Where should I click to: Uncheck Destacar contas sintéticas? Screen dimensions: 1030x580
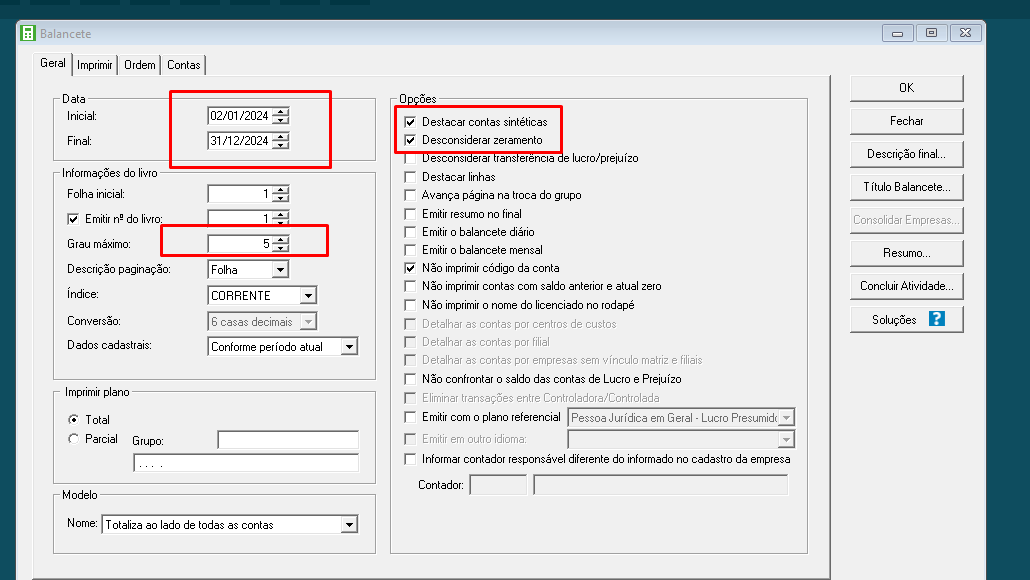tap(410, 122)
